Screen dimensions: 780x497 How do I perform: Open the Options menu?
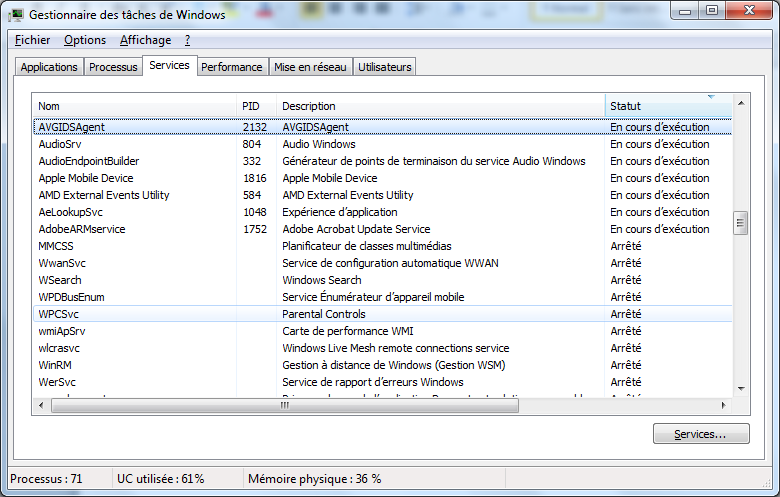[85, 40]
